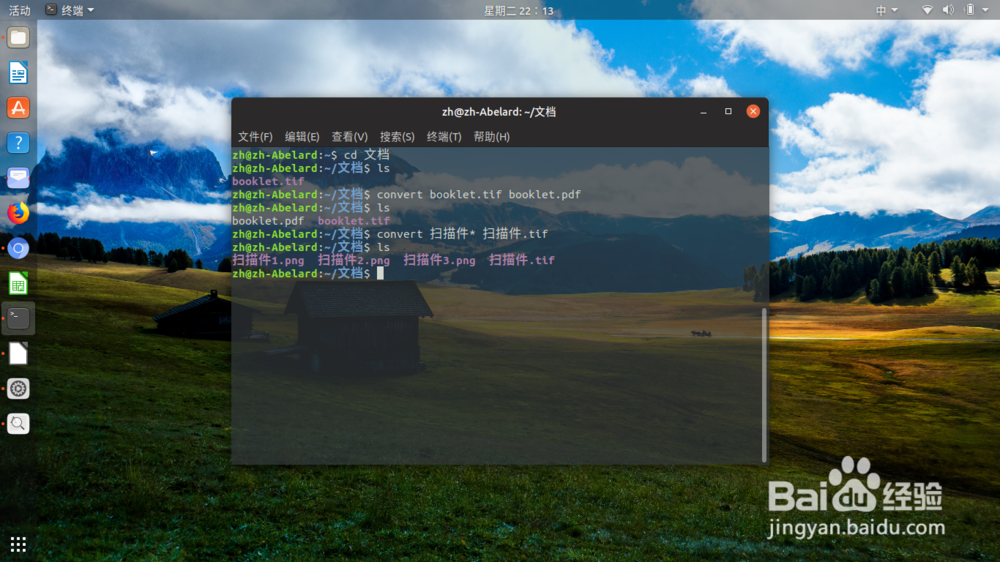Image resolution: width=1000 pixels, height=562 pixels.
Task: Open the 搜索(S) menu
Action: pos(397,137)
